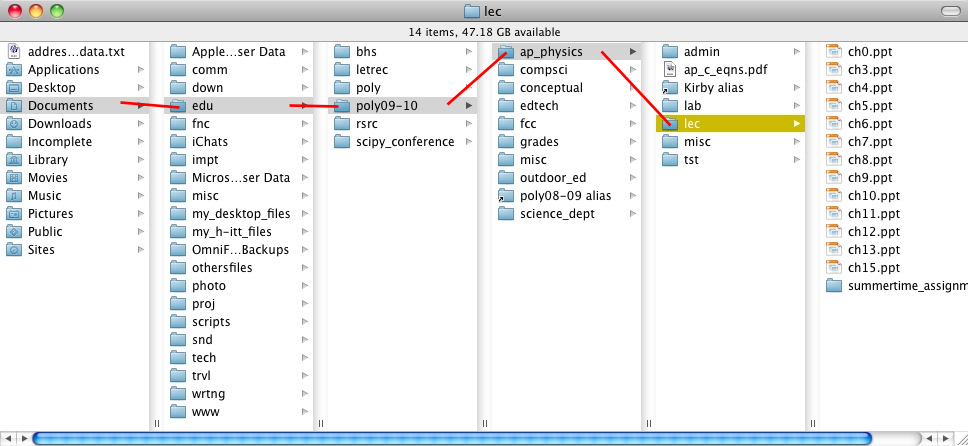Select the letrec folder name

(372, 70)
